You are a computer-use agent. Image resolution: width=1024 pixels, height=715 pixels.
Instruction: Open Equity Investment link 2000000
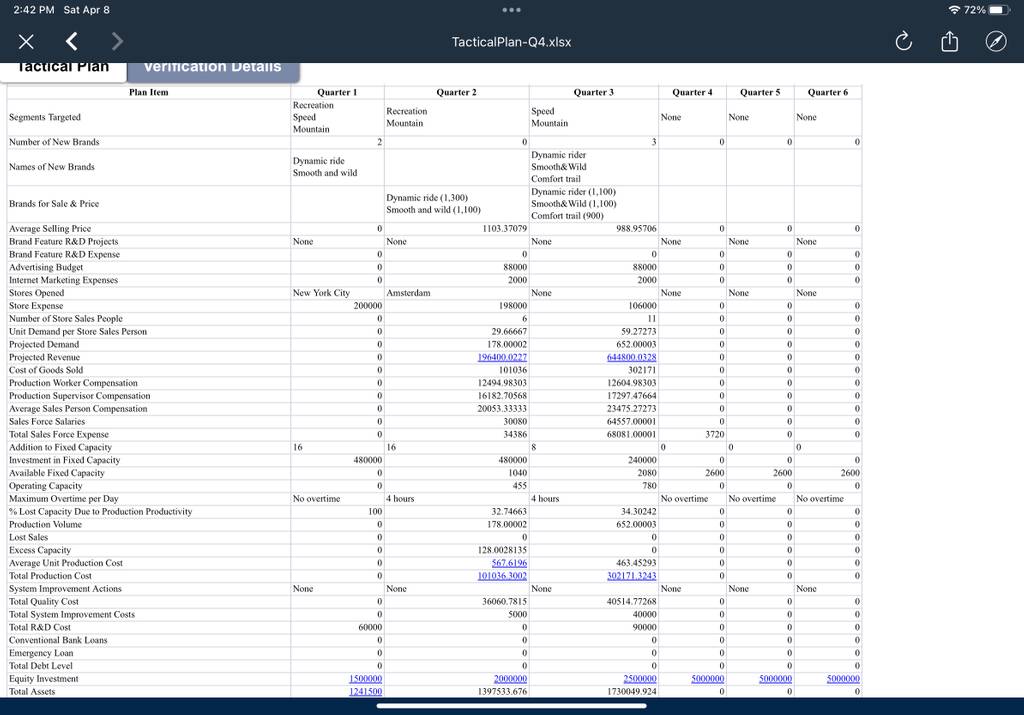click(x=510, y=679)
